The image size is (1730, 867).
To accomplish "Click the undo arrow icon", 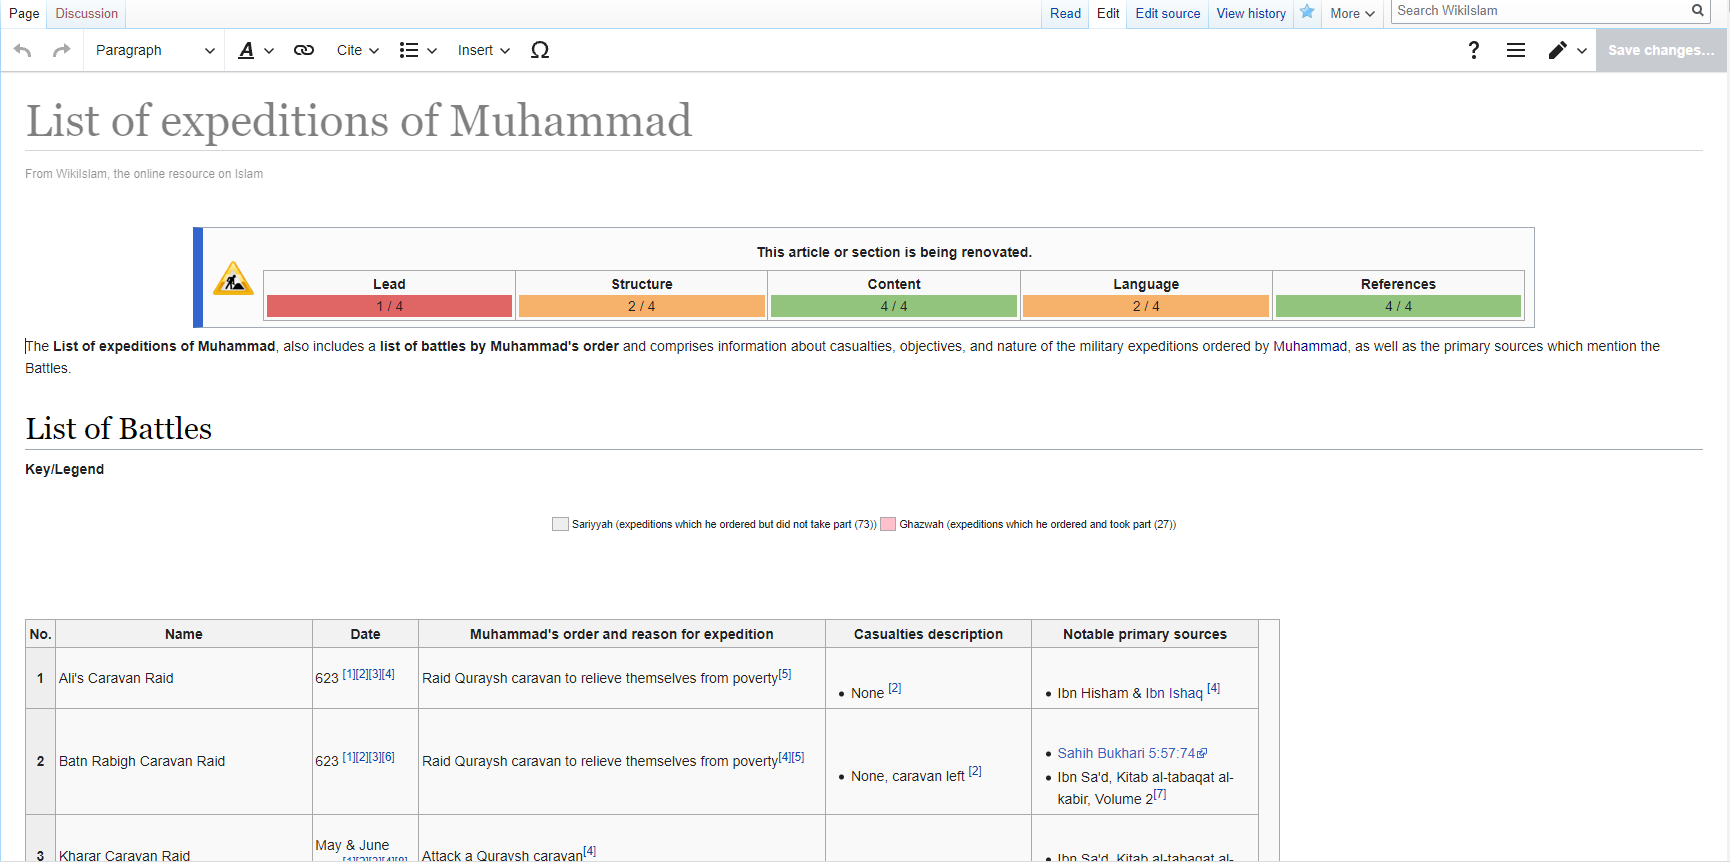I will [23, 50].
